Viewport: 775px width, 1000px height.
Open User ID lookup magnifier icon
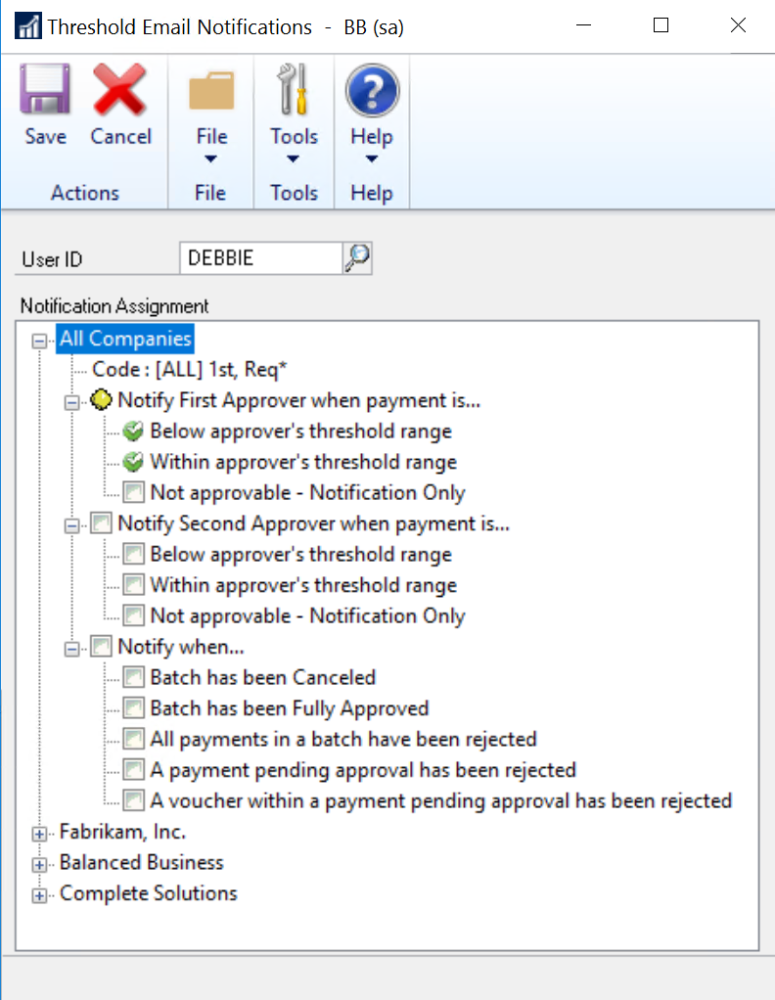[x=357, y=258]
